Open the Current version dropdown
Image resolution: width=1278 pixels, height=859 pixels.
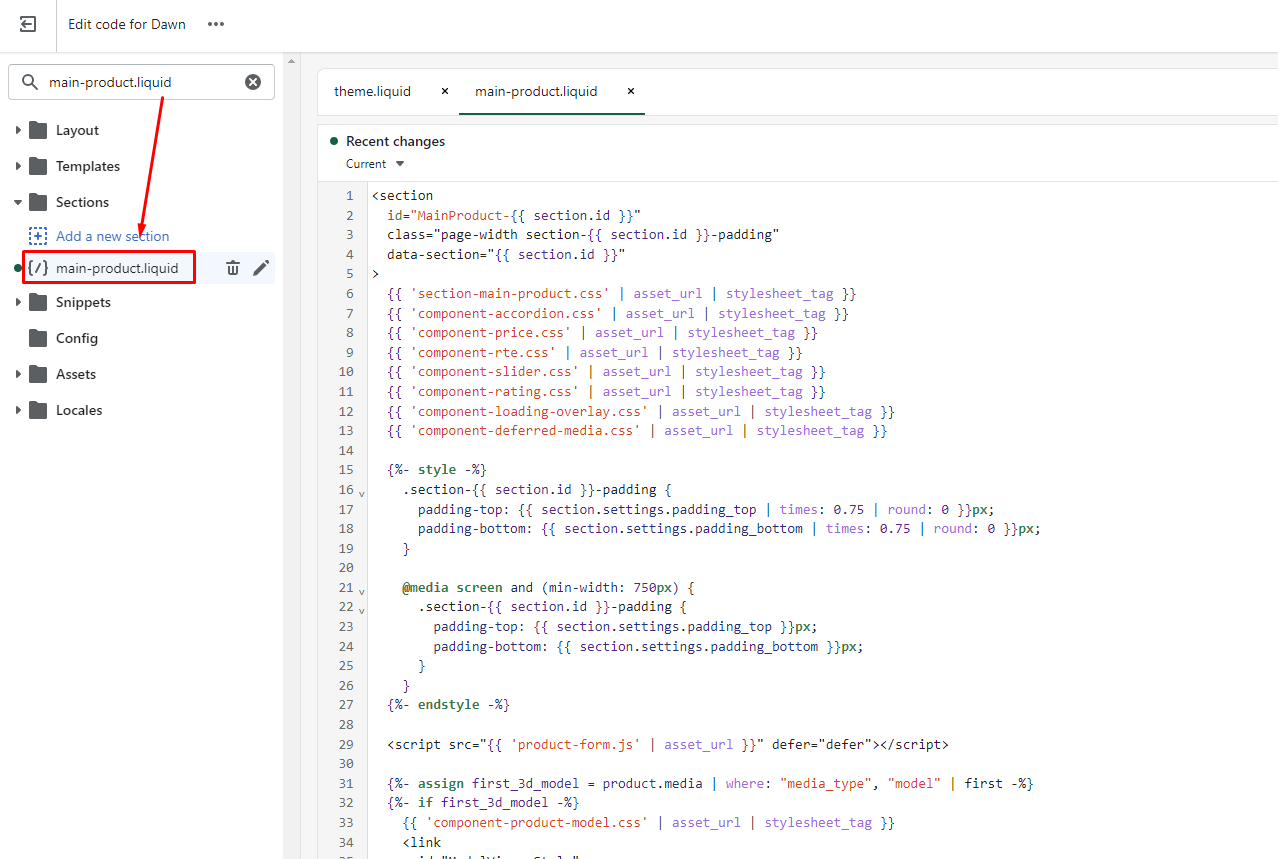coord(375,164)
